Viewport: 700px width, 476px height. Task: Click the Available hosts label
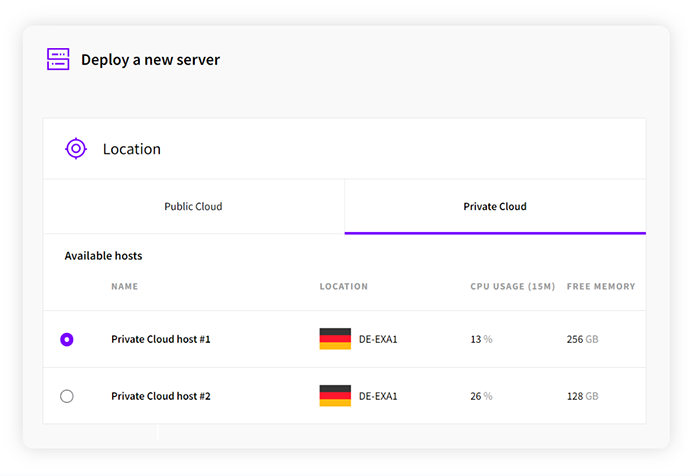104,256
